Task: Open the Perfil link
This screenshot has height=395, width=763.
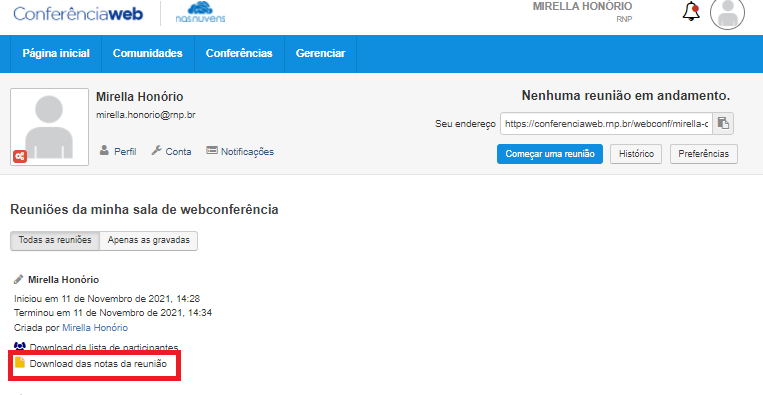Action: point(125,152)
